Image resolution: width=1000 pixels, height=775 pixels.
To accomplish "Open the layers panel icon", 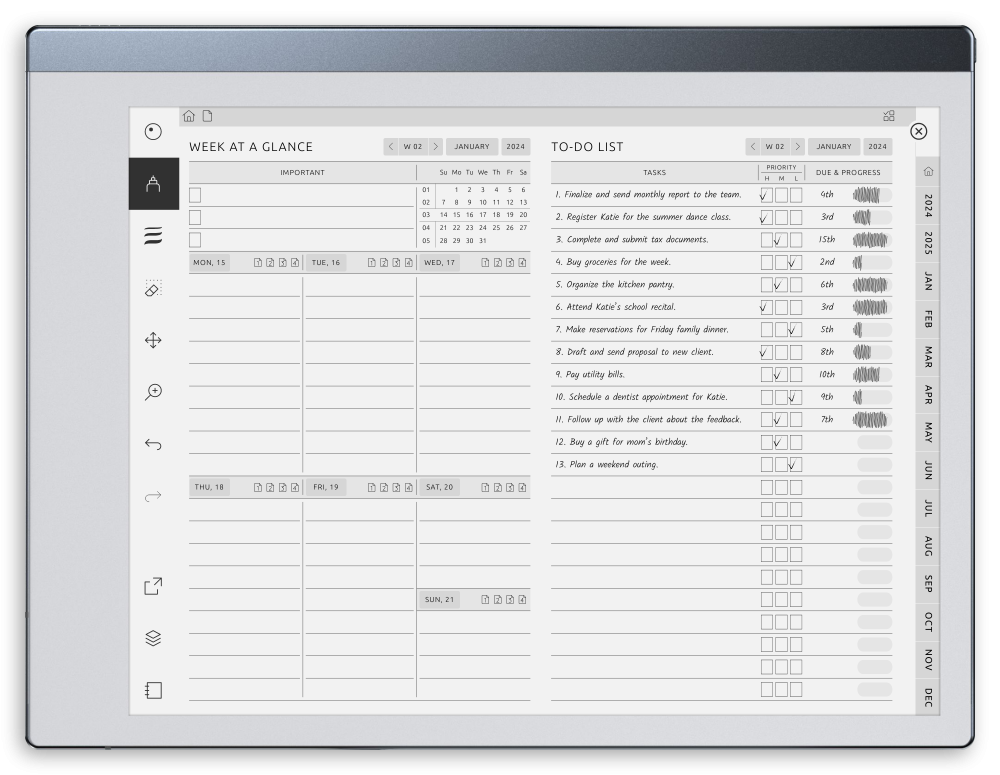I will (152, 638).
